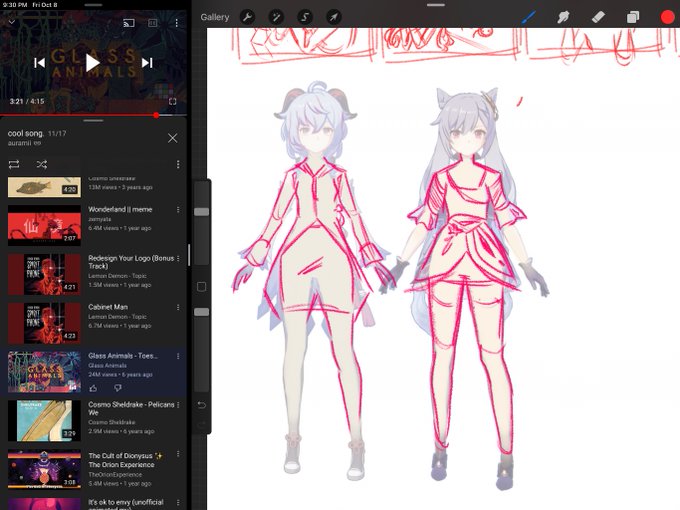Select the Smudge finger tool
This screenshot has width=680, height=510.
coord(562,17)
